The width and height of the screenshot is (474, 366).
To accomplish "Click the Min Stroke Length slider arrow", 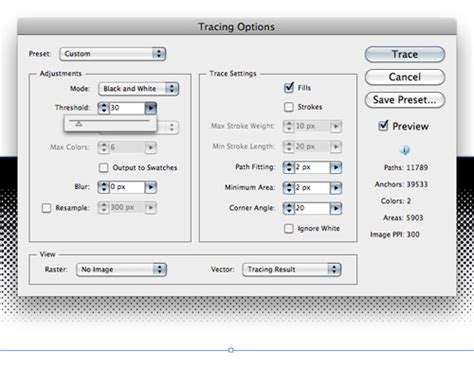I will pyautogui.click(x=336, y=147).
